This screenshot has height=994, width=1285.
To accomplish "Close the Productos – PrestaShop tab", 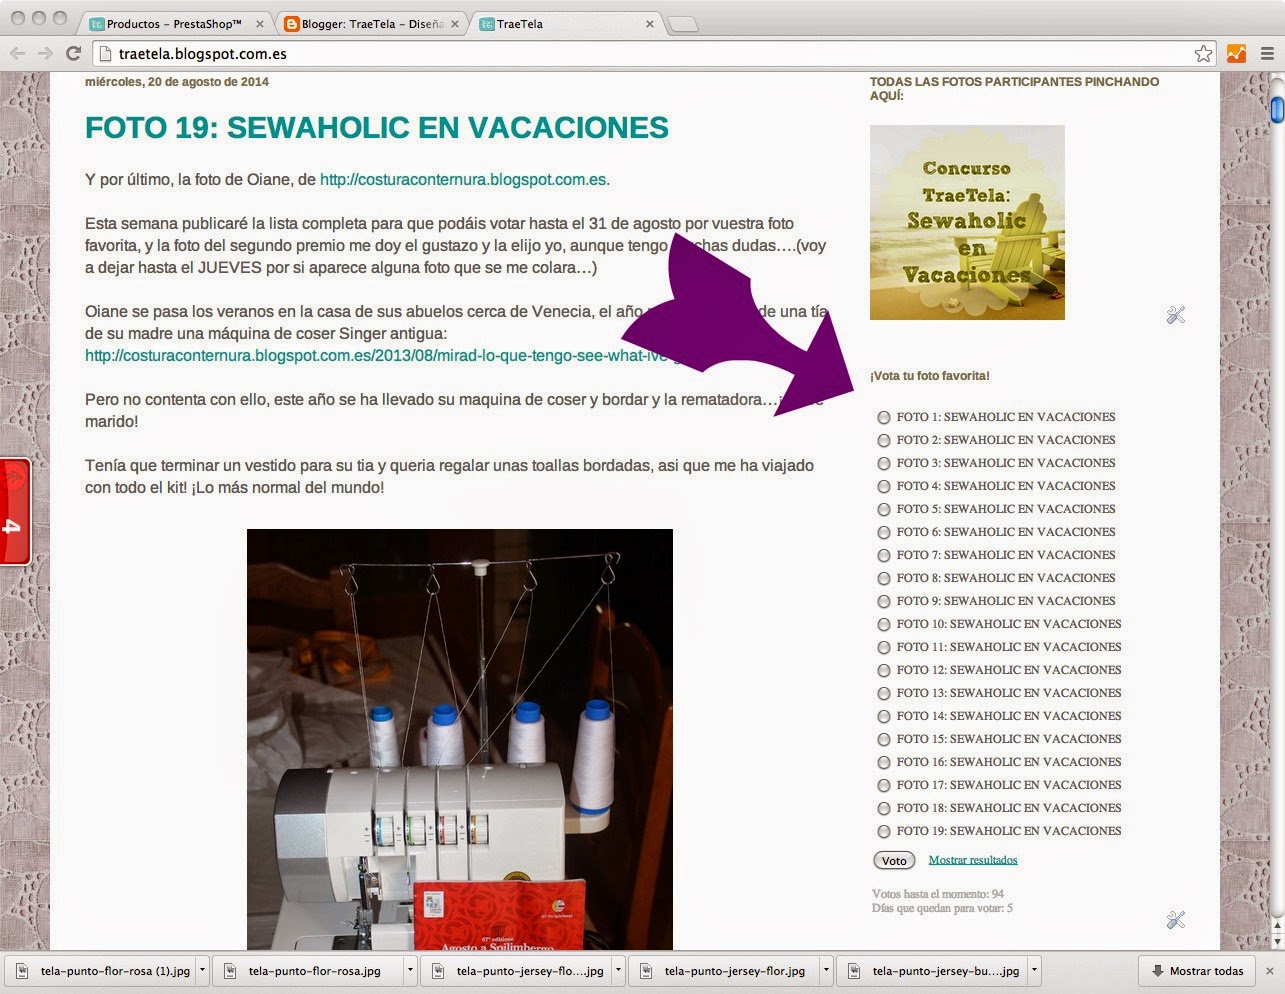I will (259, 24).
